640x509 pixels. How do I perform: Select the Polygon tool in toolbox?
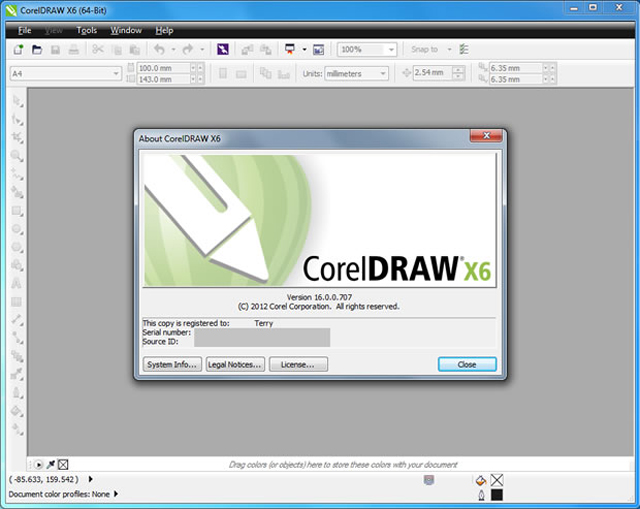(x=17, y=247)
